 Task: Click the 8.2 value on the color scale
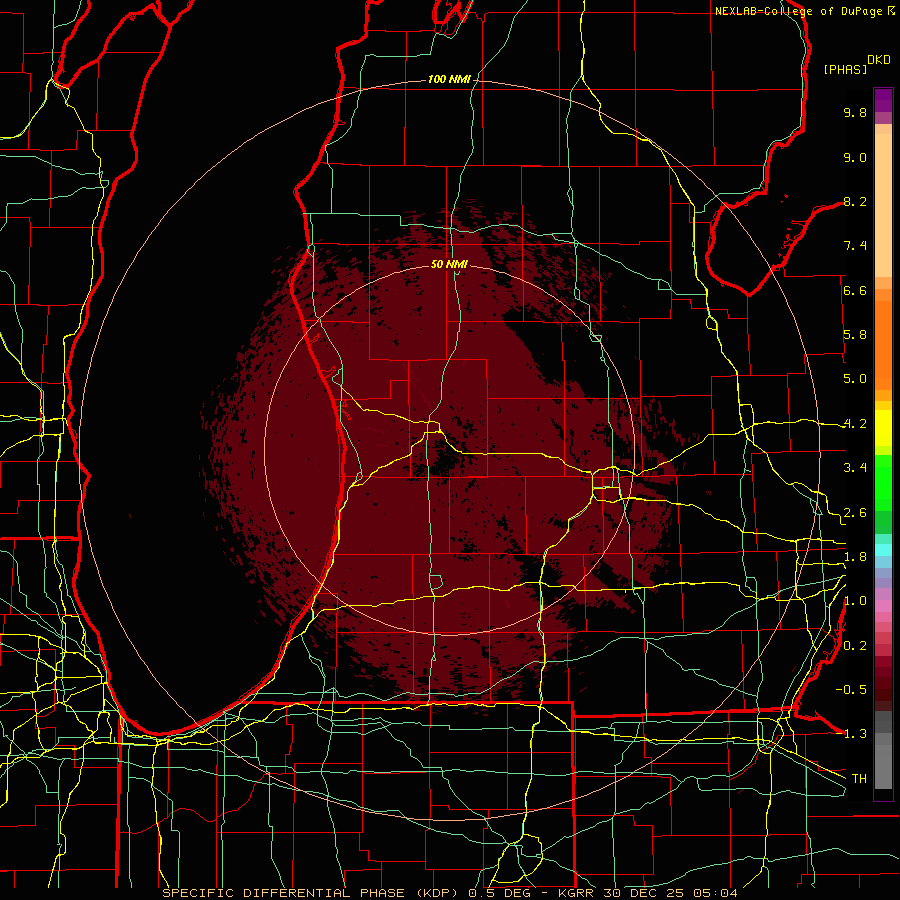tap(855, 201)
